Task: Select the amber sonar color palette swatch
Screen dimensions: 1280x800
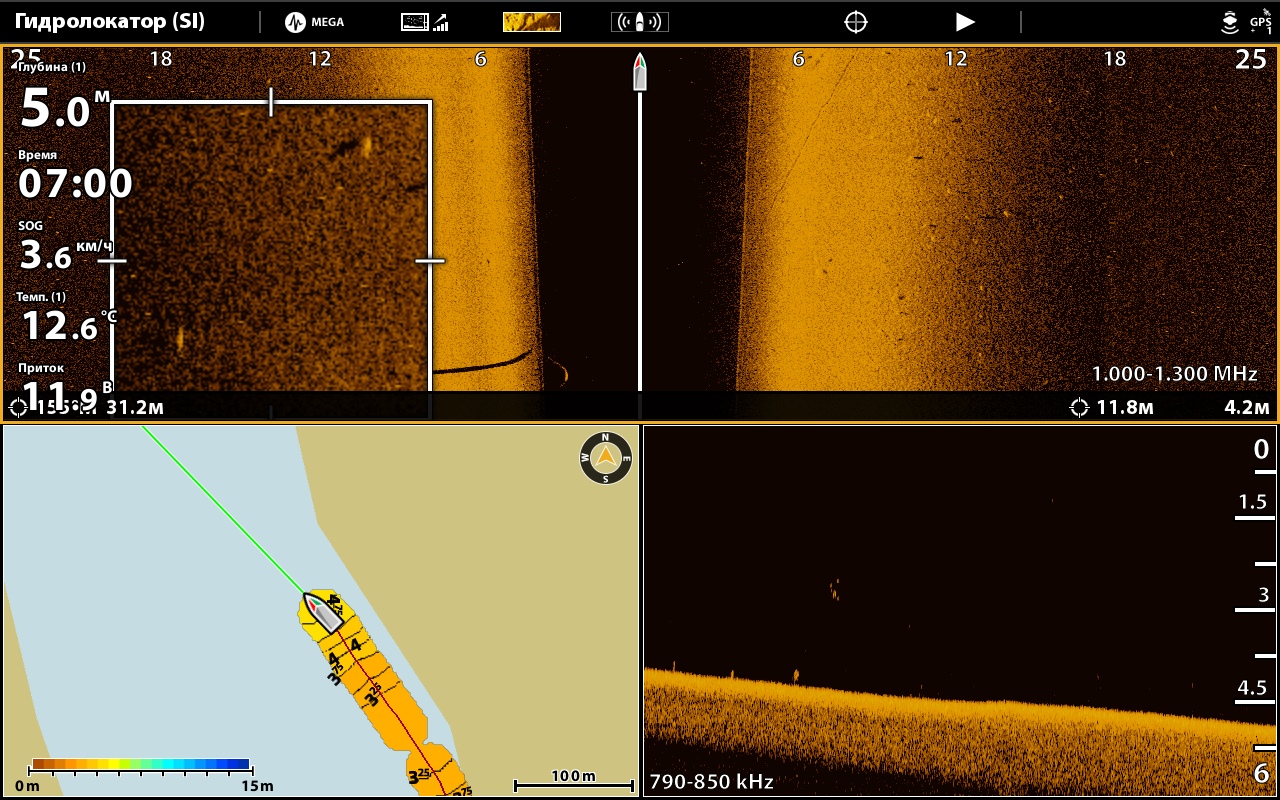Action: [x=531, y=22]
